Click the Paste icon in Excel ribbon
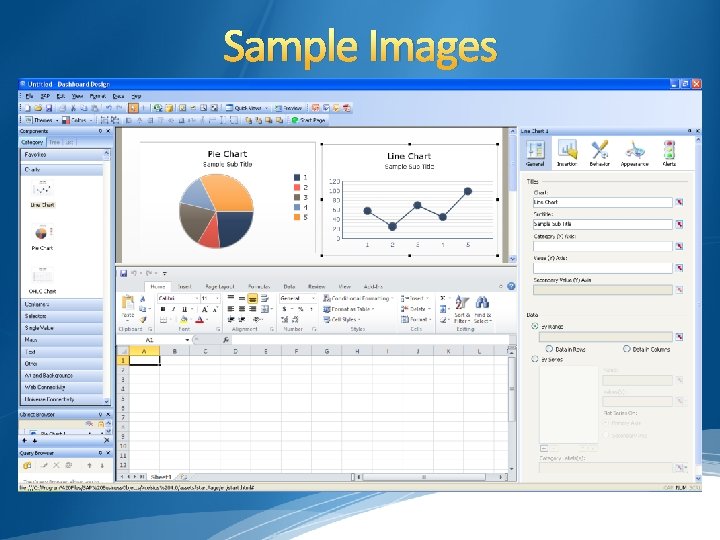Viewport: 720px width, 540px height. click(x=128, y=303)
